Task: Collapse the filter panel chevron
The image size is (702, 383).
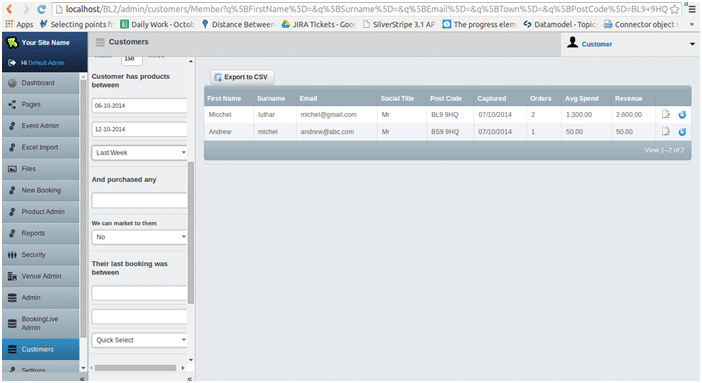Action: coord(190,379)
